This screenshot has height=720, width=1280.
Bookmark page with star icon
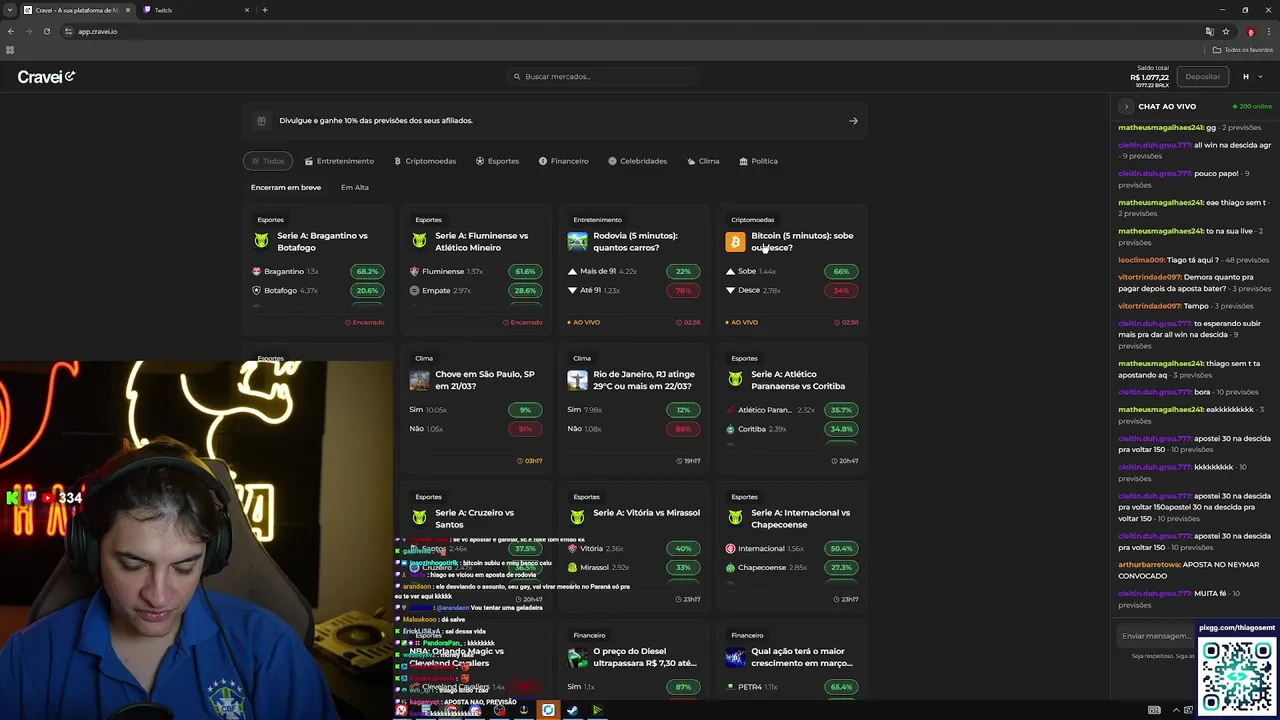(1225, 31)
